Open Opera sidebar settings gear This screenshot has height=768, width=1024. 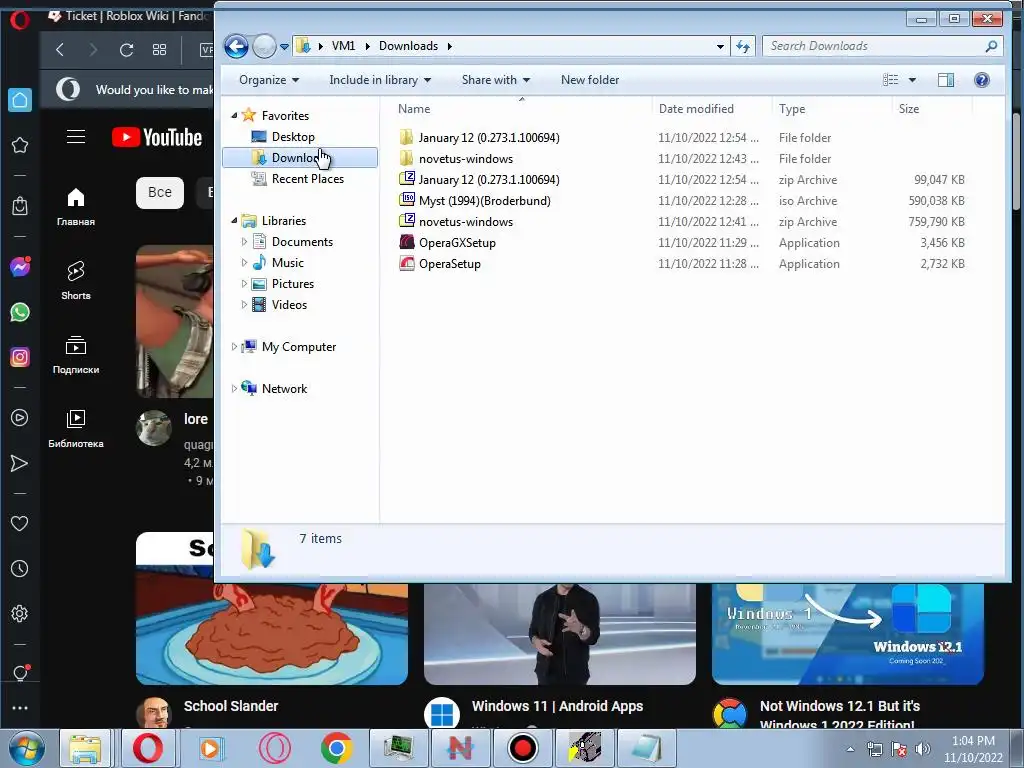point(20,614)
